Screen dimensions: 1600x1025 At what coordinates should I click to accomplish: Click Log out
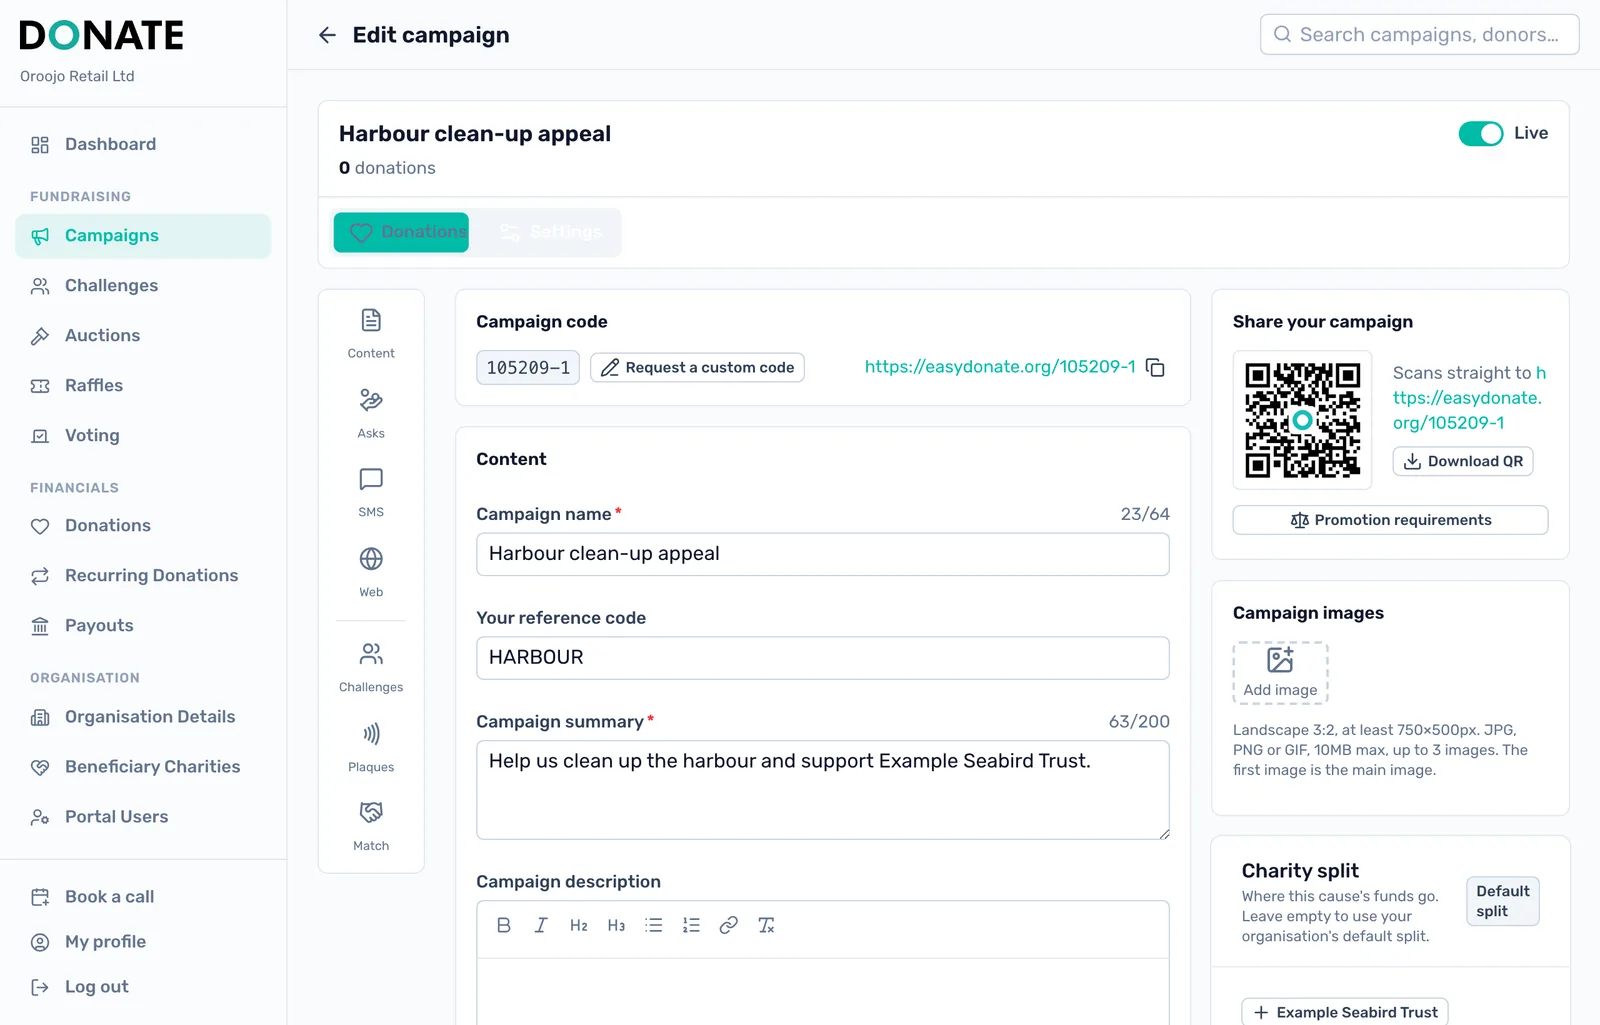pos(143,987)
